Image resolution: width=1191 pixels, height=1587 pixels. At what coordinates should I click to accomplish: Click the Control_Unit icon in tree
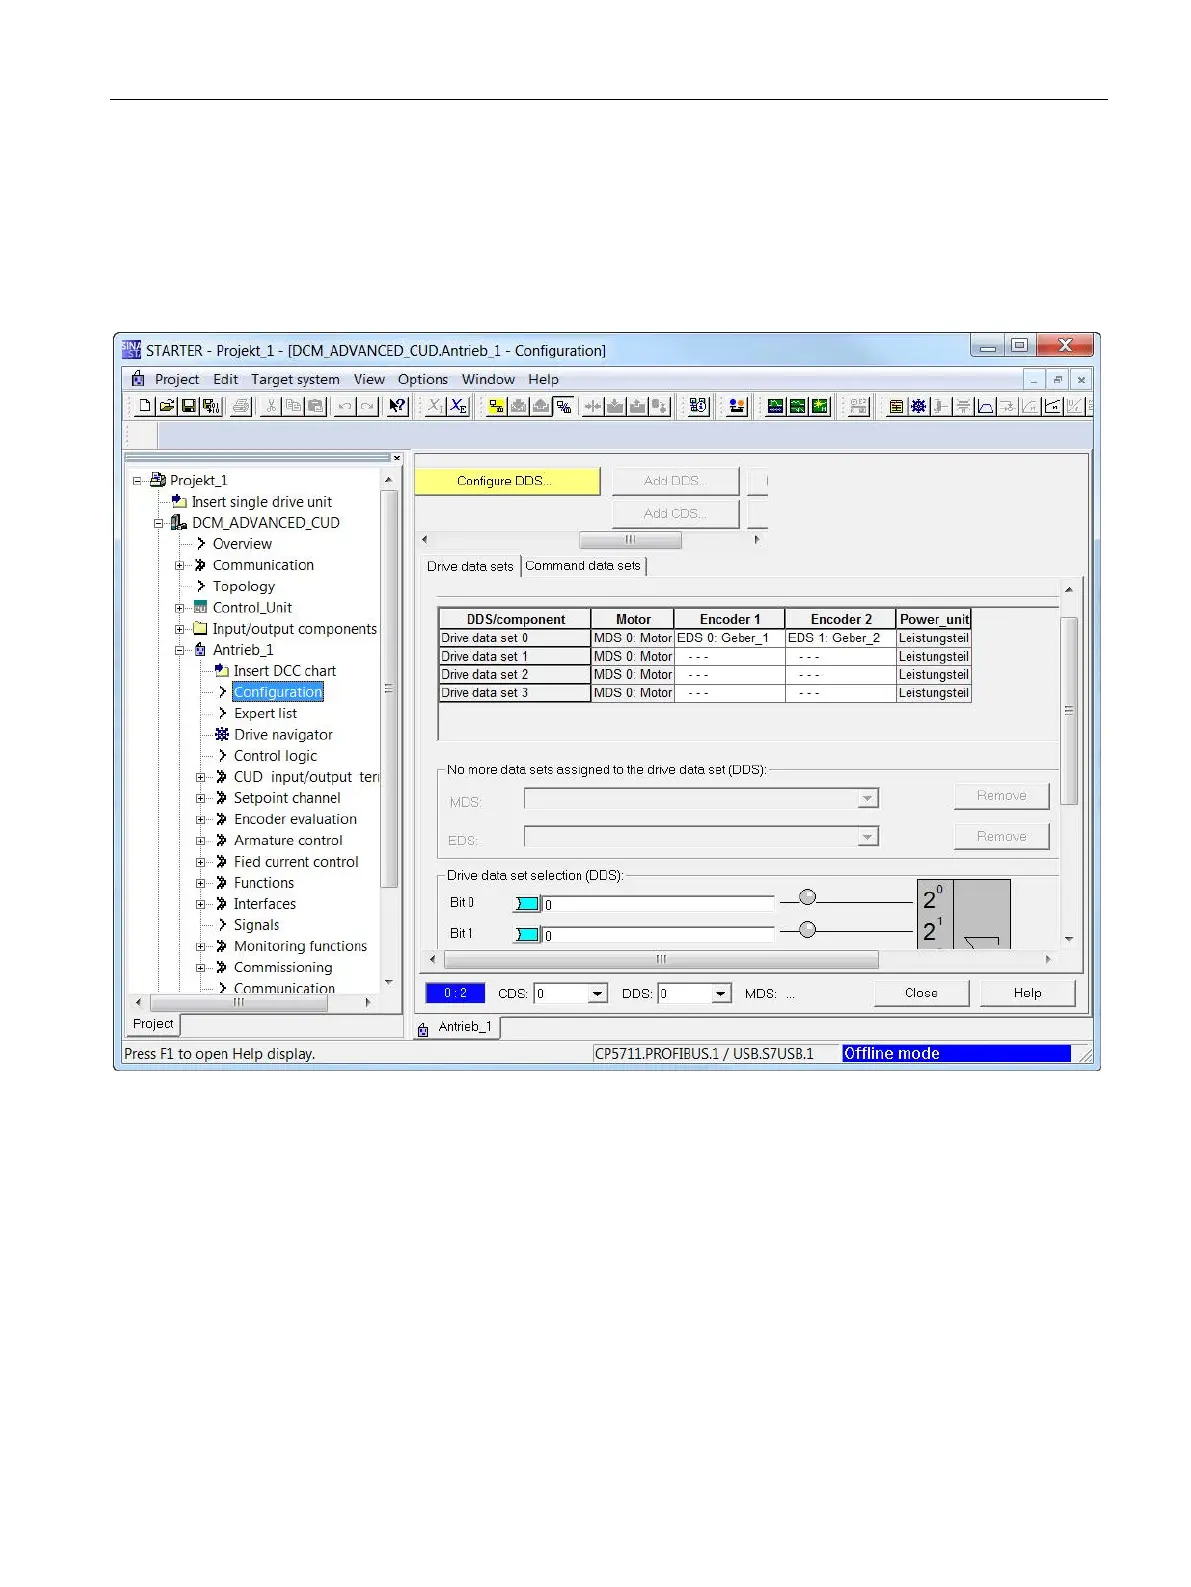click(200, 608)
